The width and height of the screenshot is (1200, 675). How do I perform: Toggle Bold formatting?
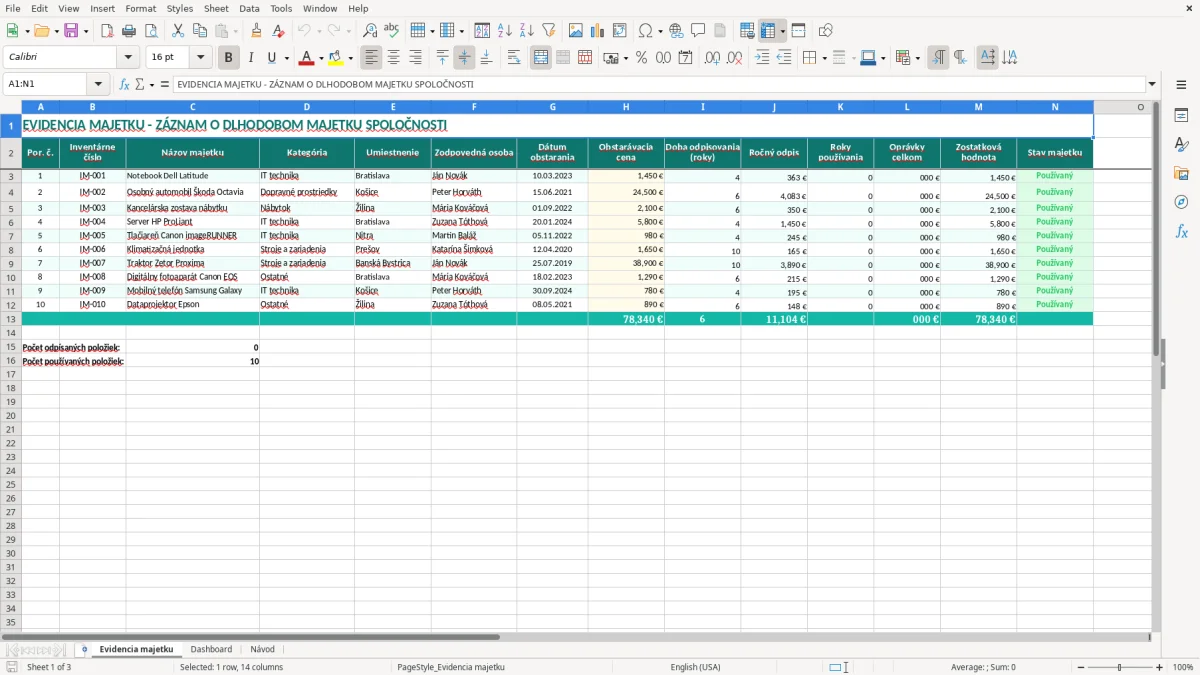[x=229, y=58]
